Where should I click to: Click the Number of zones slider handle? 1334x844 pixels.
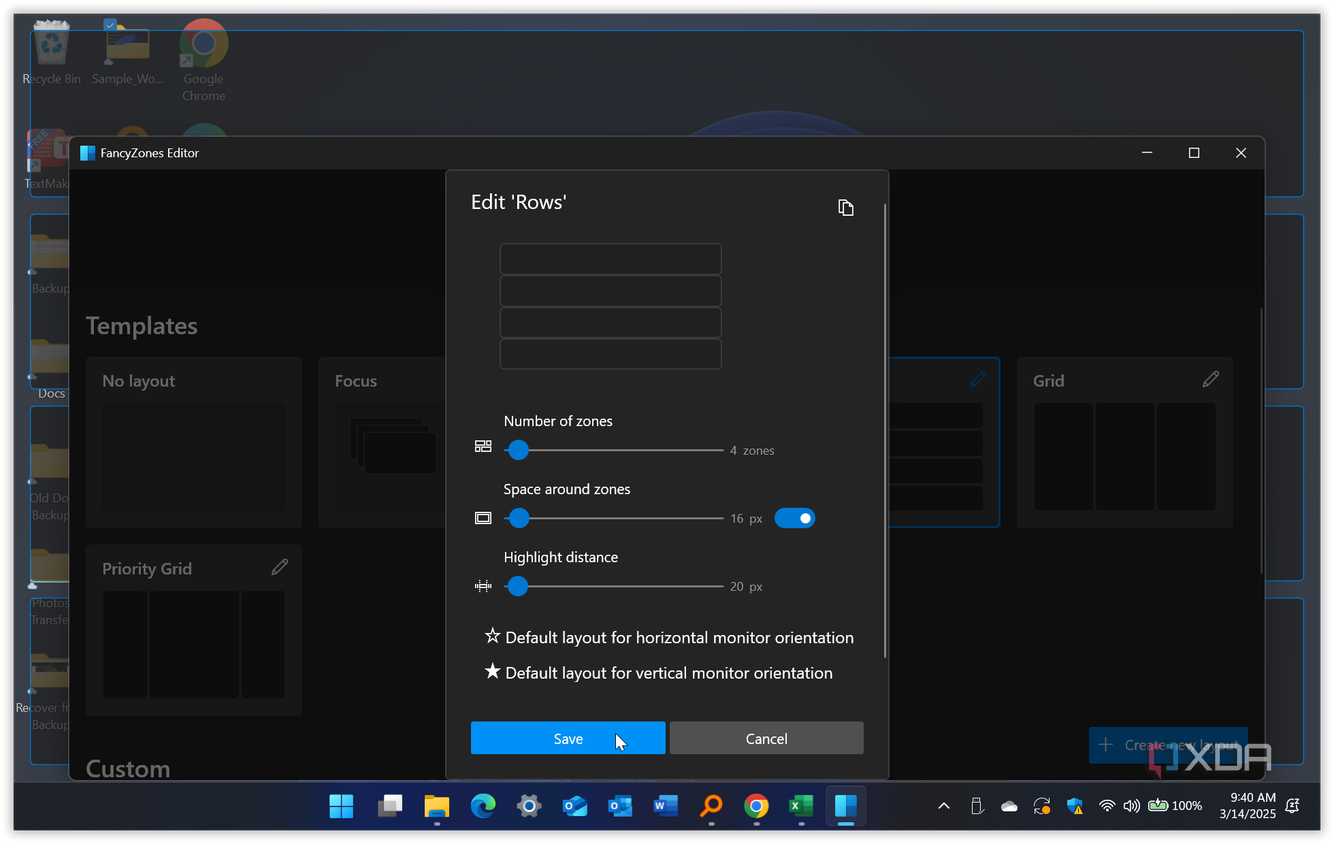(x=518, y=450)
